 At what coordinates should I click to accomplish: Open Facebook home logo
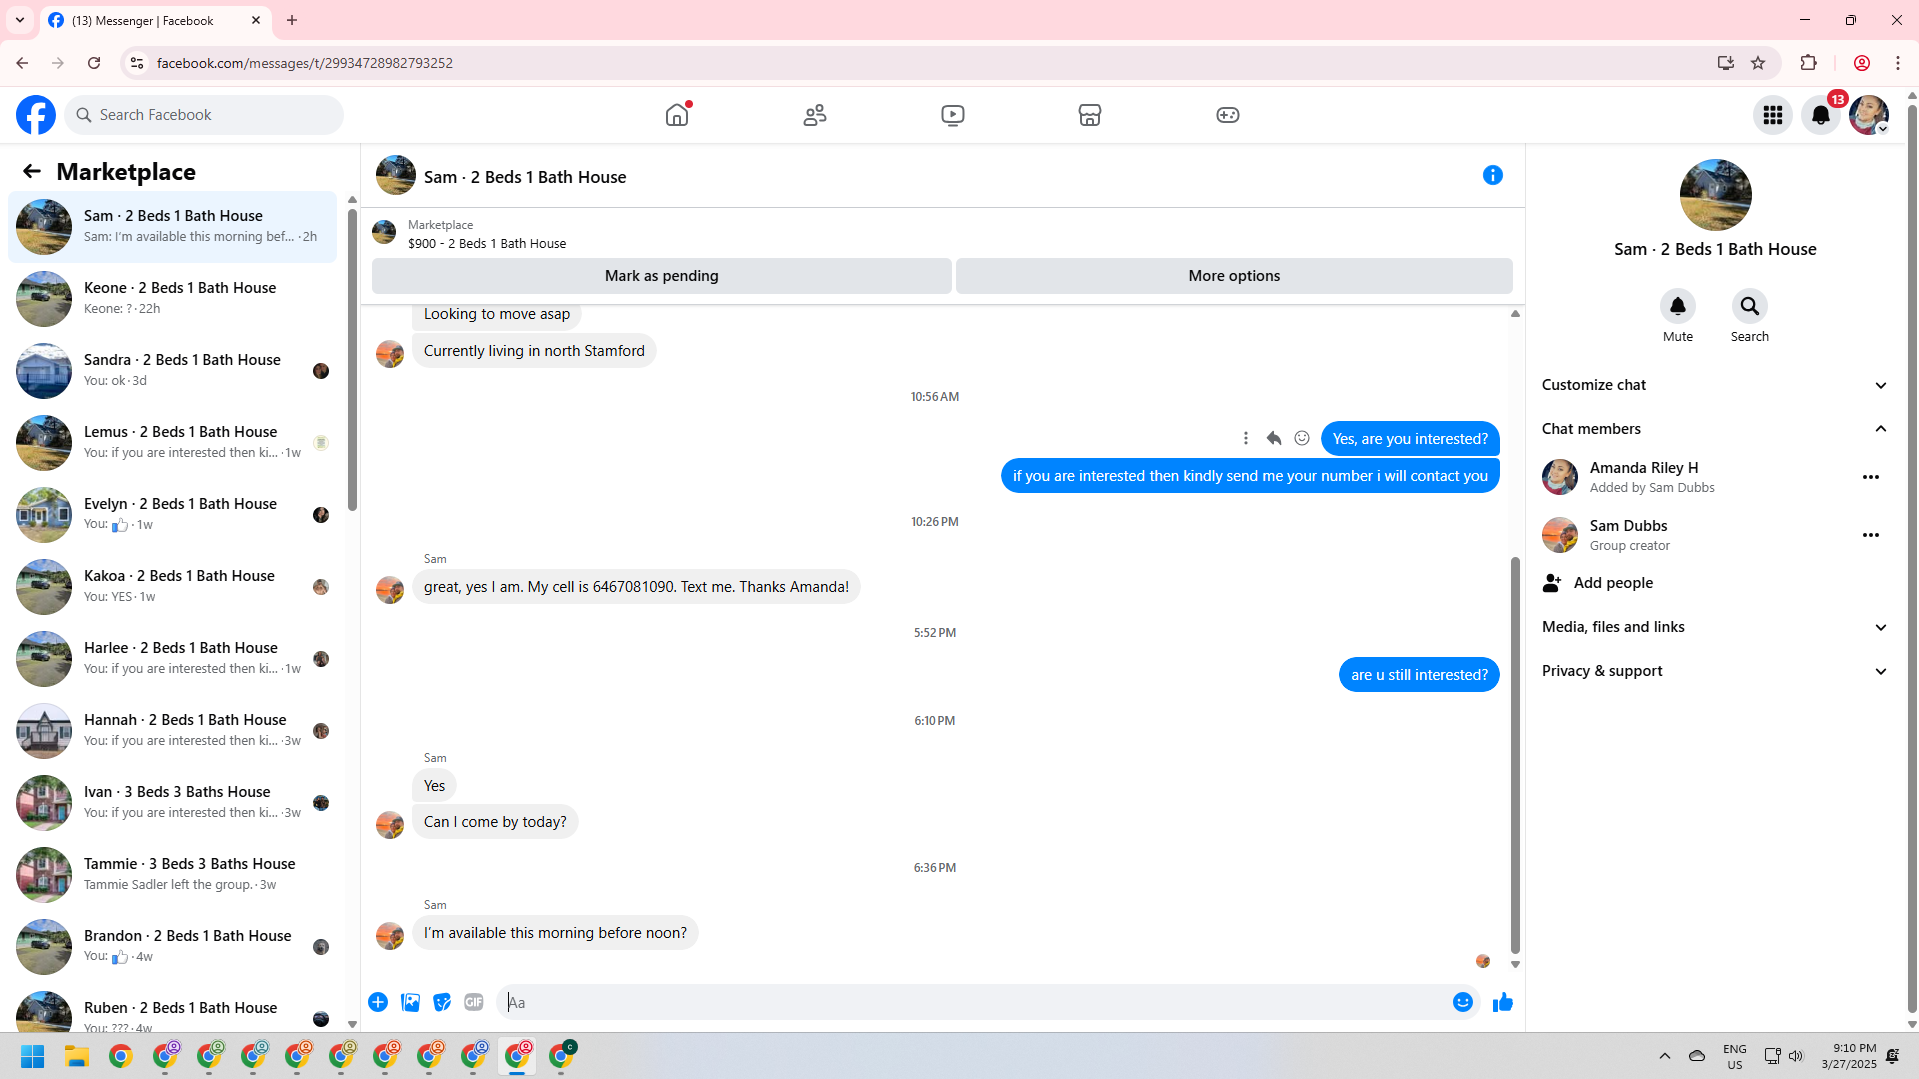[x=36, y=115]
